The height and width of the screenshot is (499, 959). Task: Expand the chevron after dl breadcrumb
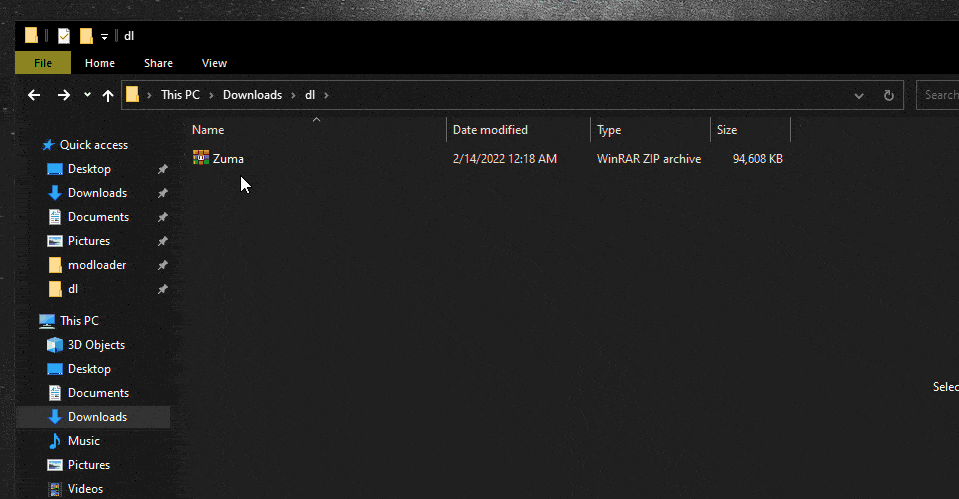coord(327,95)
